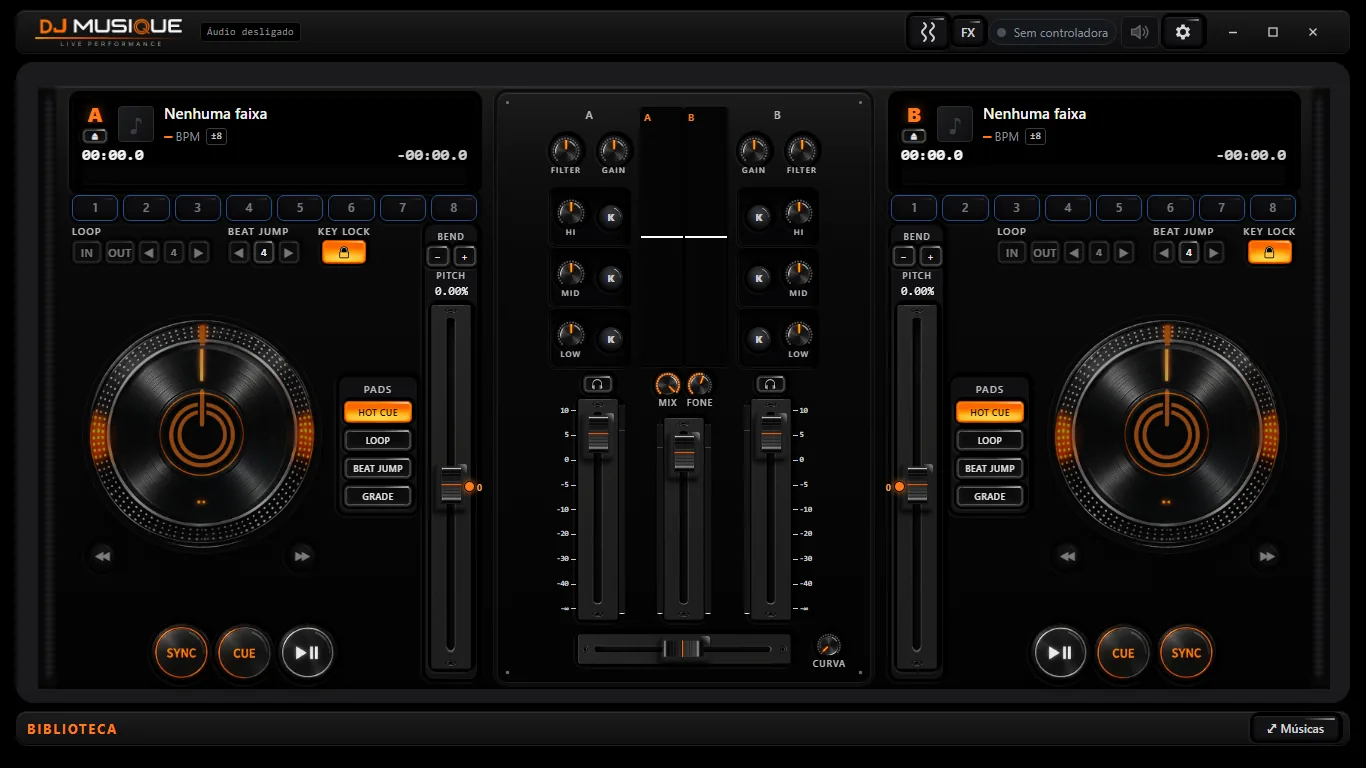Toggle channel B LOW kill button
Viewport: 1366px width, 768px height.
point(759,339)
